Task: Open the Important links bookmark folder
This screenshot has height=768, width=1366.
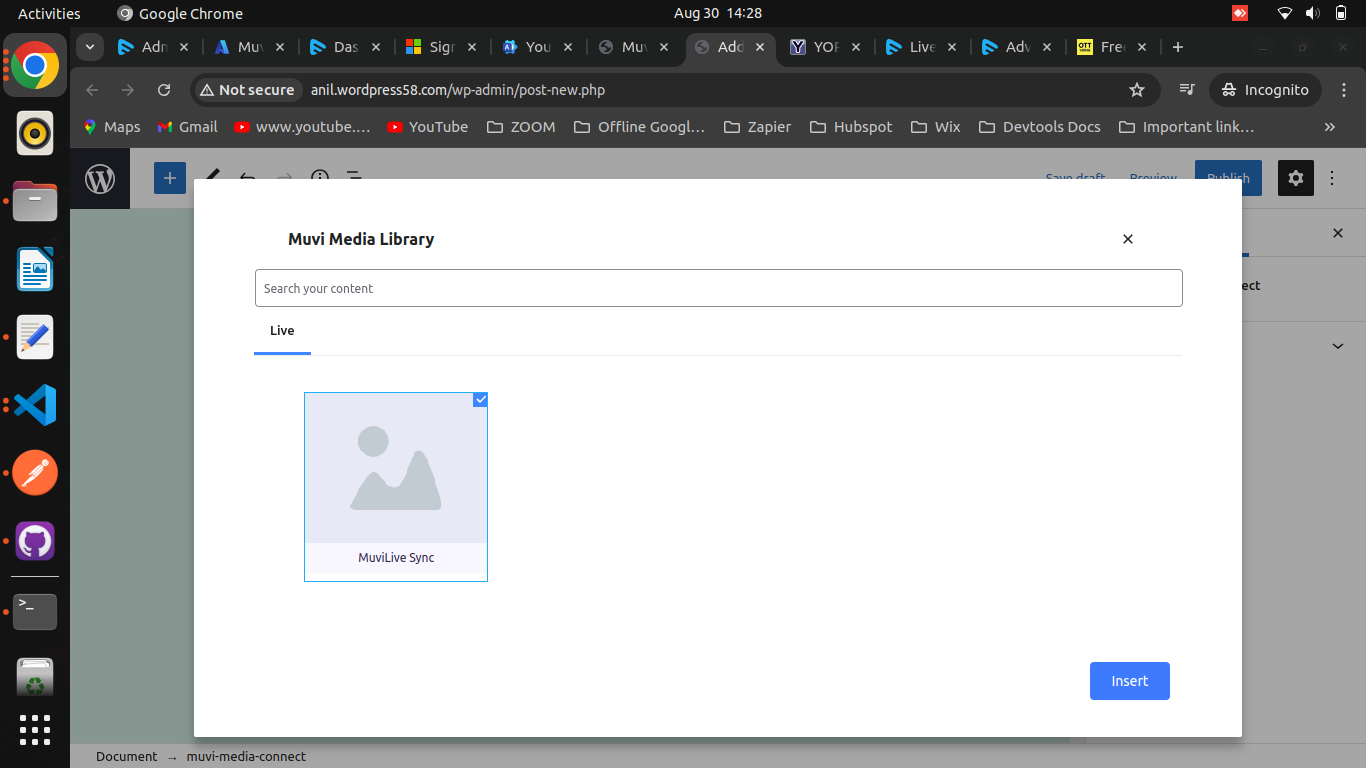Action: click(x=1187, y=127)
